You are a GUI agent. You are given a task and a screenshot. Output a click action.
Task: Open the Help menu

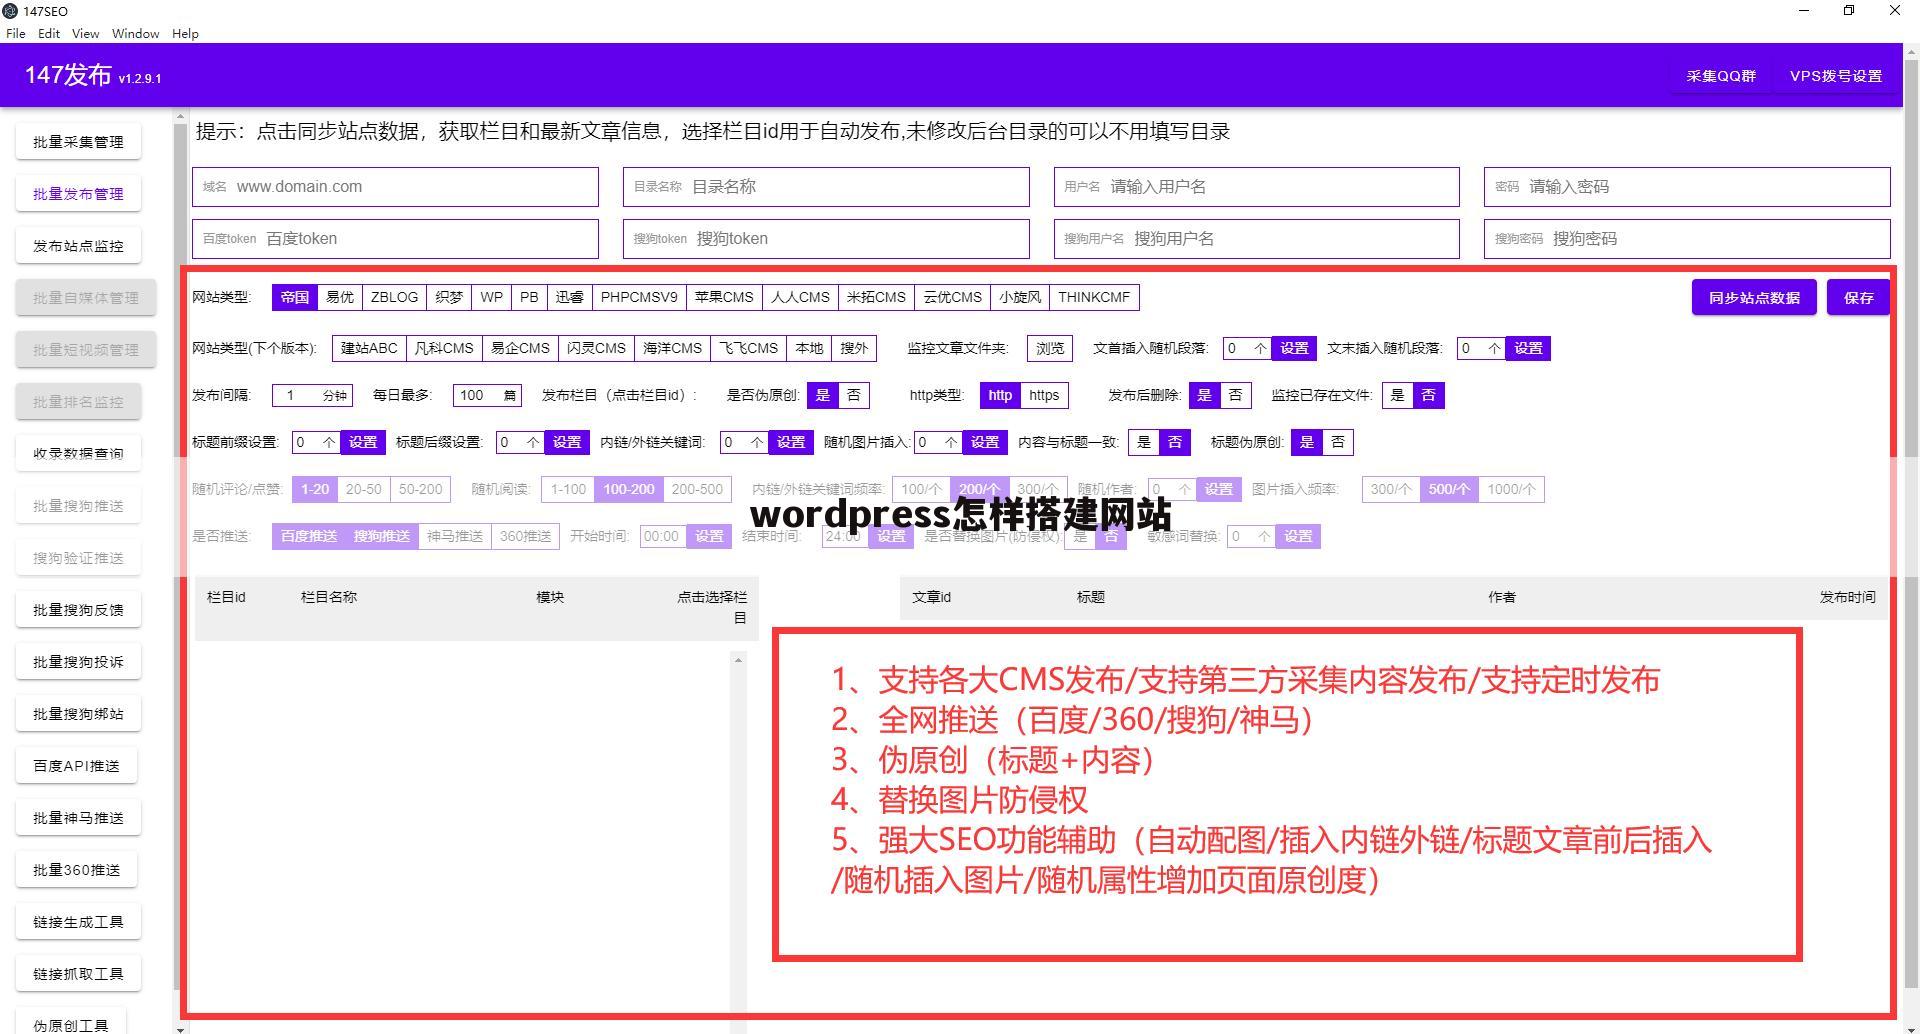pyautogui.click(x=185, y=33)
